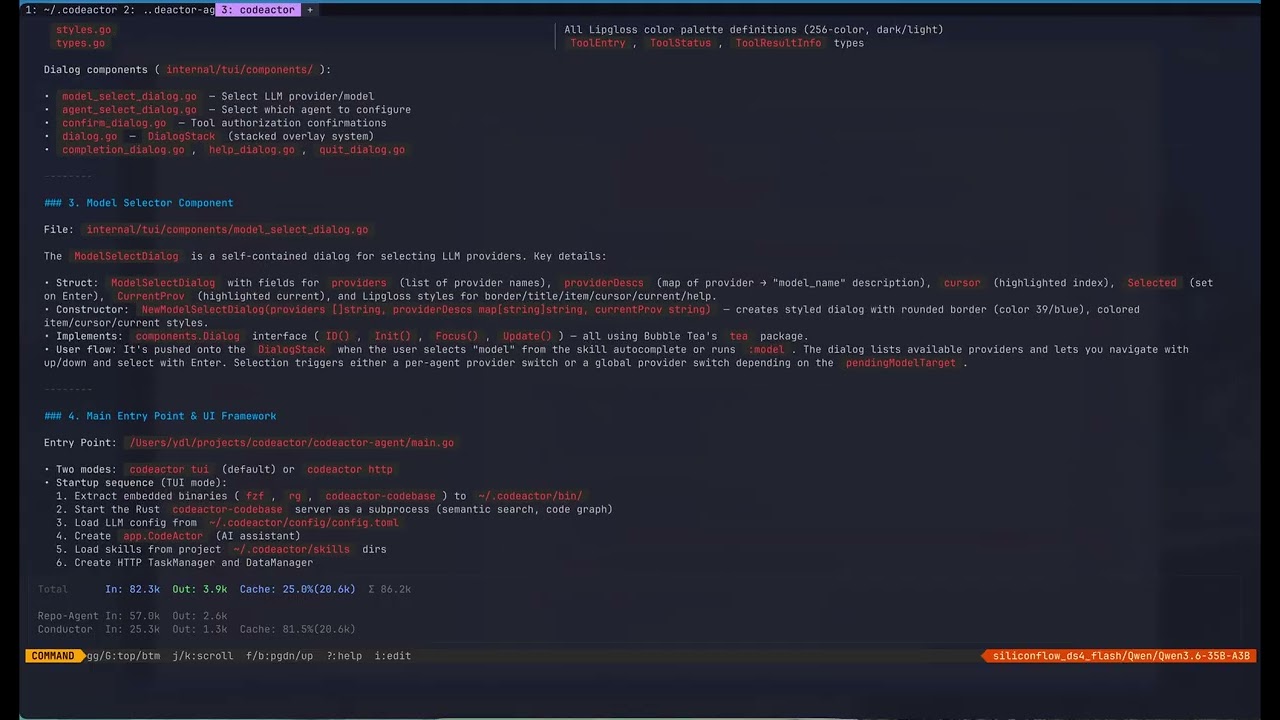Click the fzf binary name
This screenshot has height=720, width=1280.
(255, 496)
